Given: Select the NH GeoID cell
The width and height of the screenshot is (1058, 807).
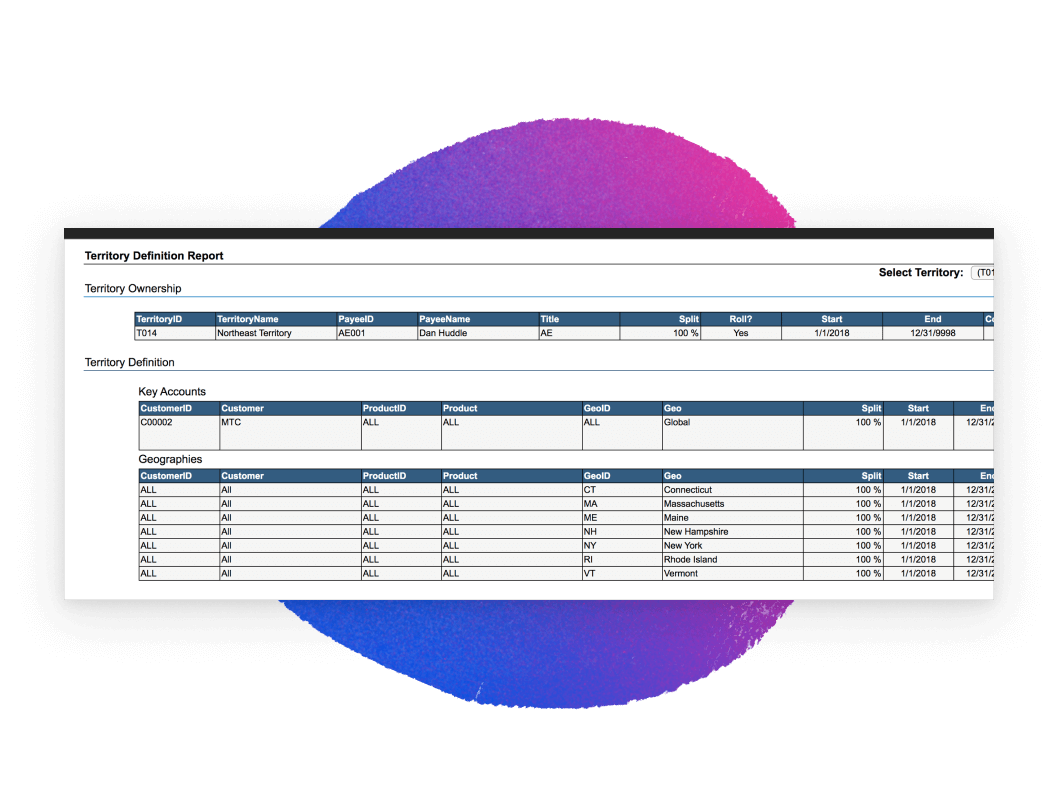Looking at the screenshot, I should point(622,532).
